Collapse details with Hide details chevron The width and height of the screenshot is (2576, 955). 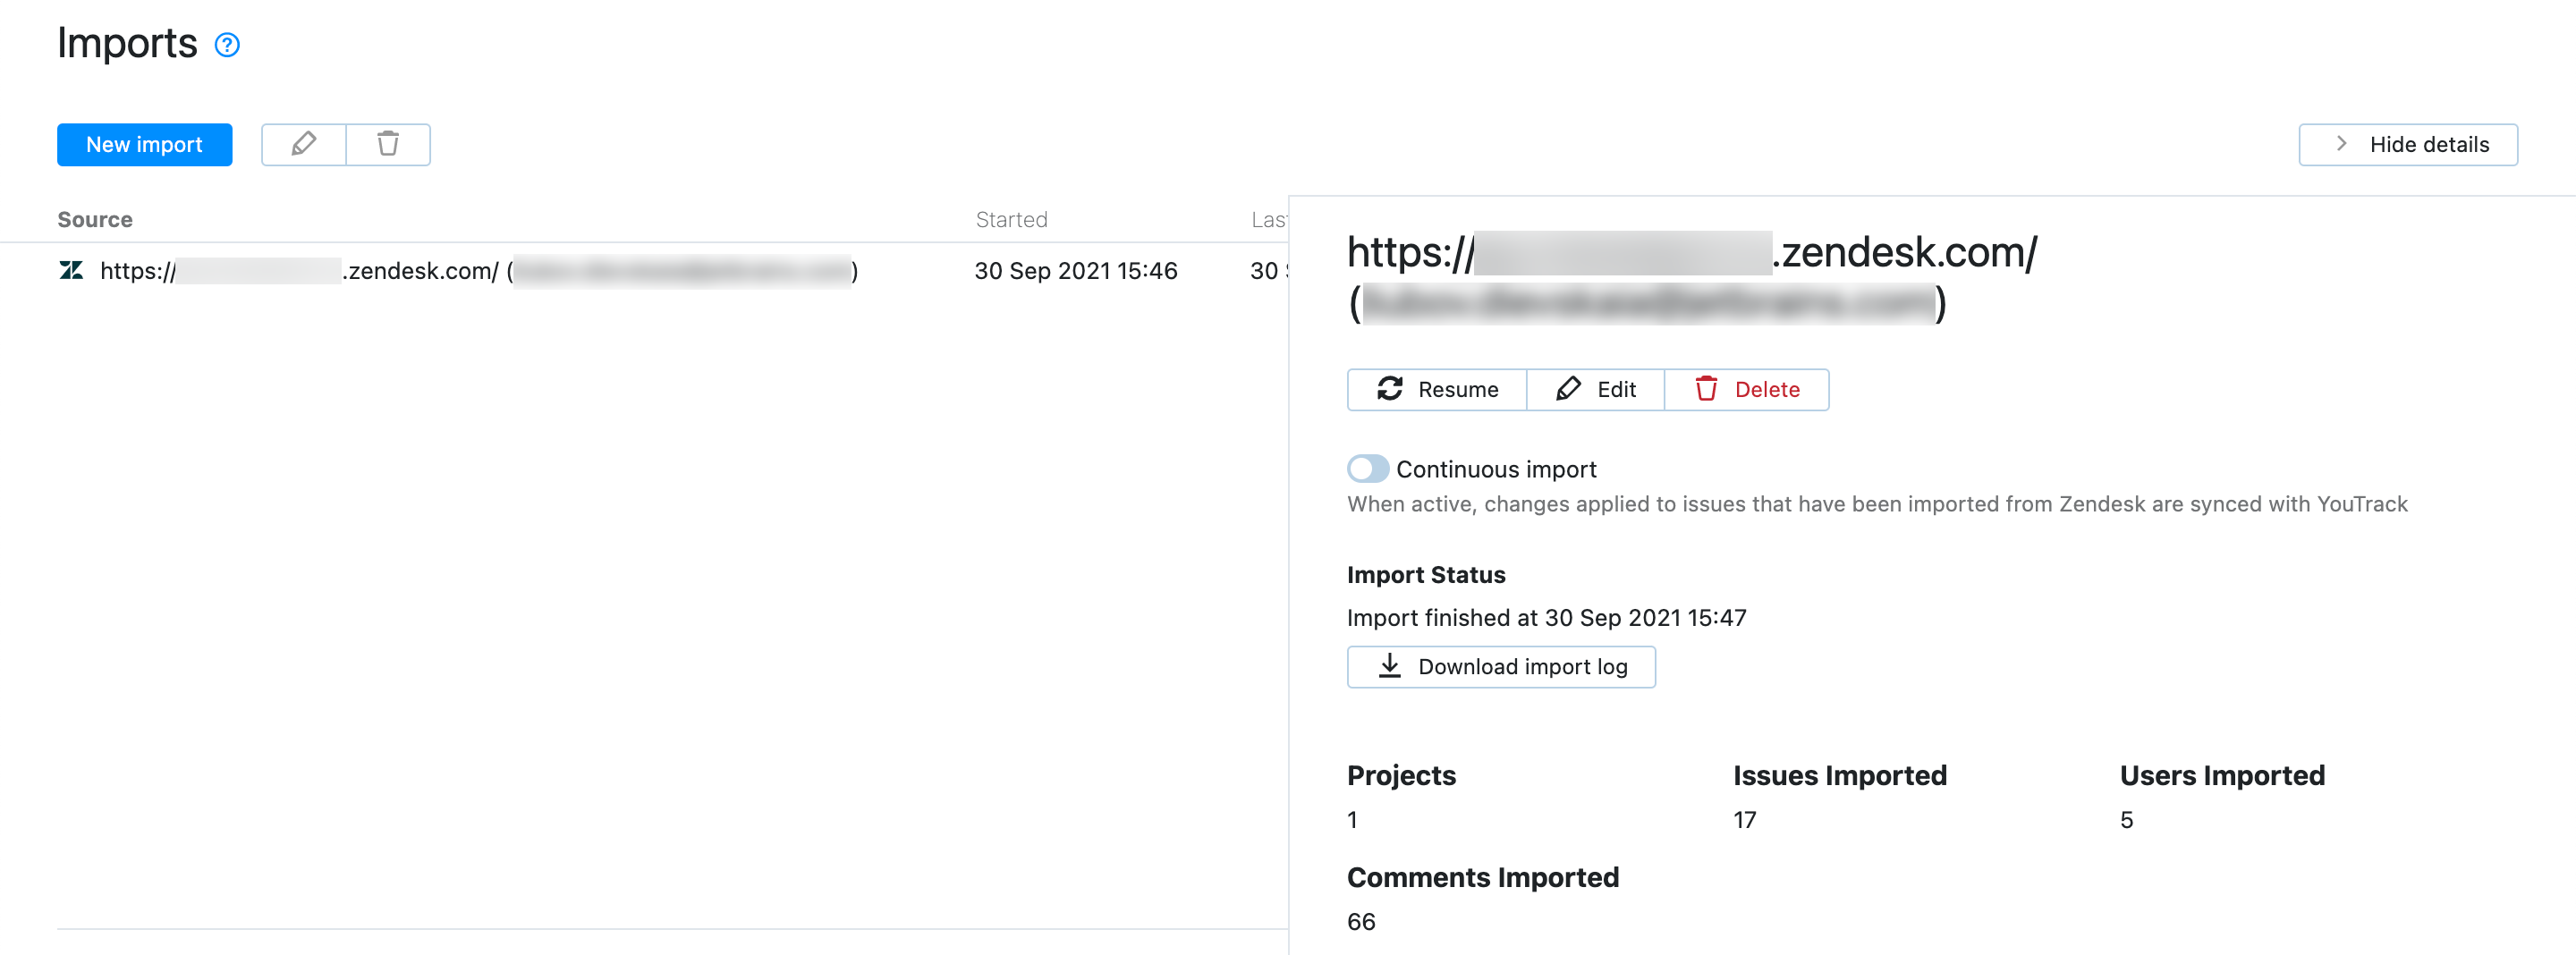2408,144
